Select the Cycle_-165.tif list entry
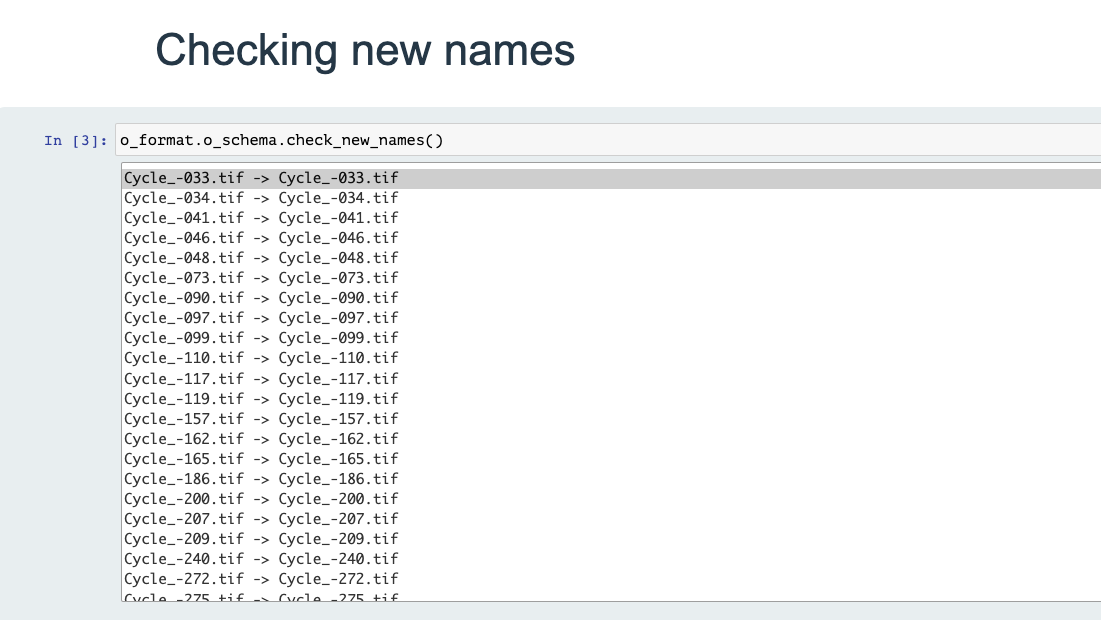Image resolution: width=1101 pixels, height=620 pixels. point(261,459)
